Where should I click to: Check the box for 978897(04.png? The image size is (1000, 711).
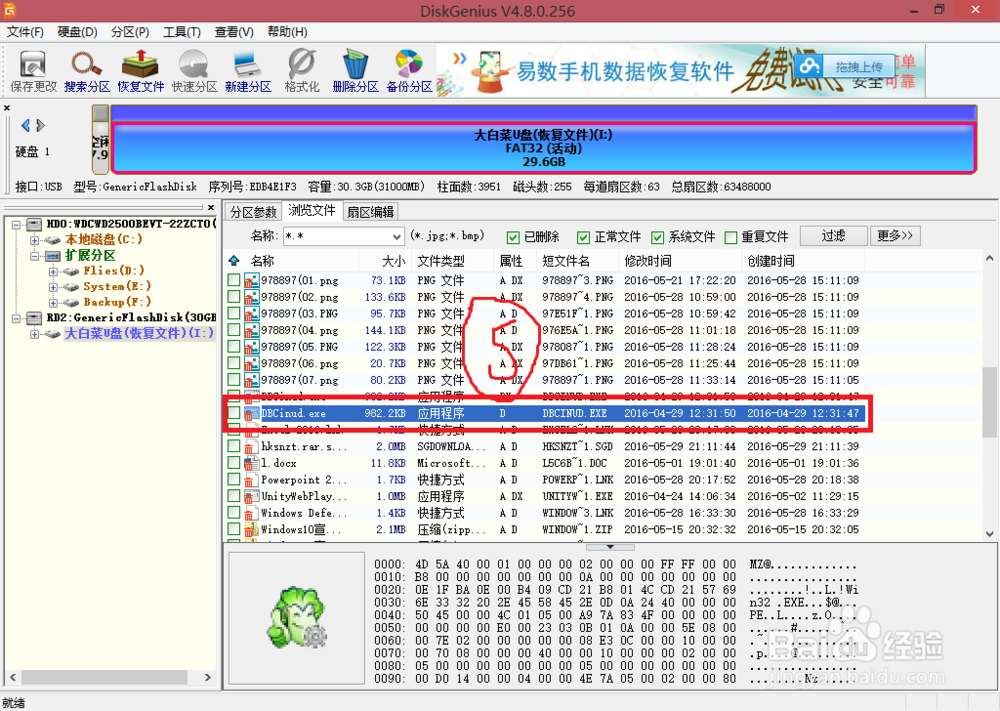pyautogui.click(x=234, y=330)
